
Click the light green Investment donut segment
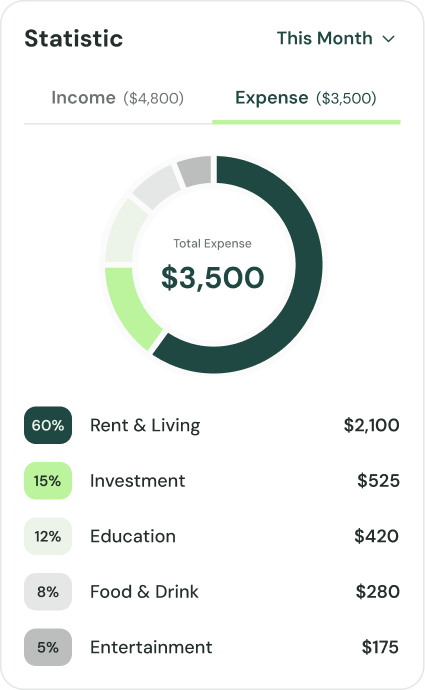click(x=130, y=306)
